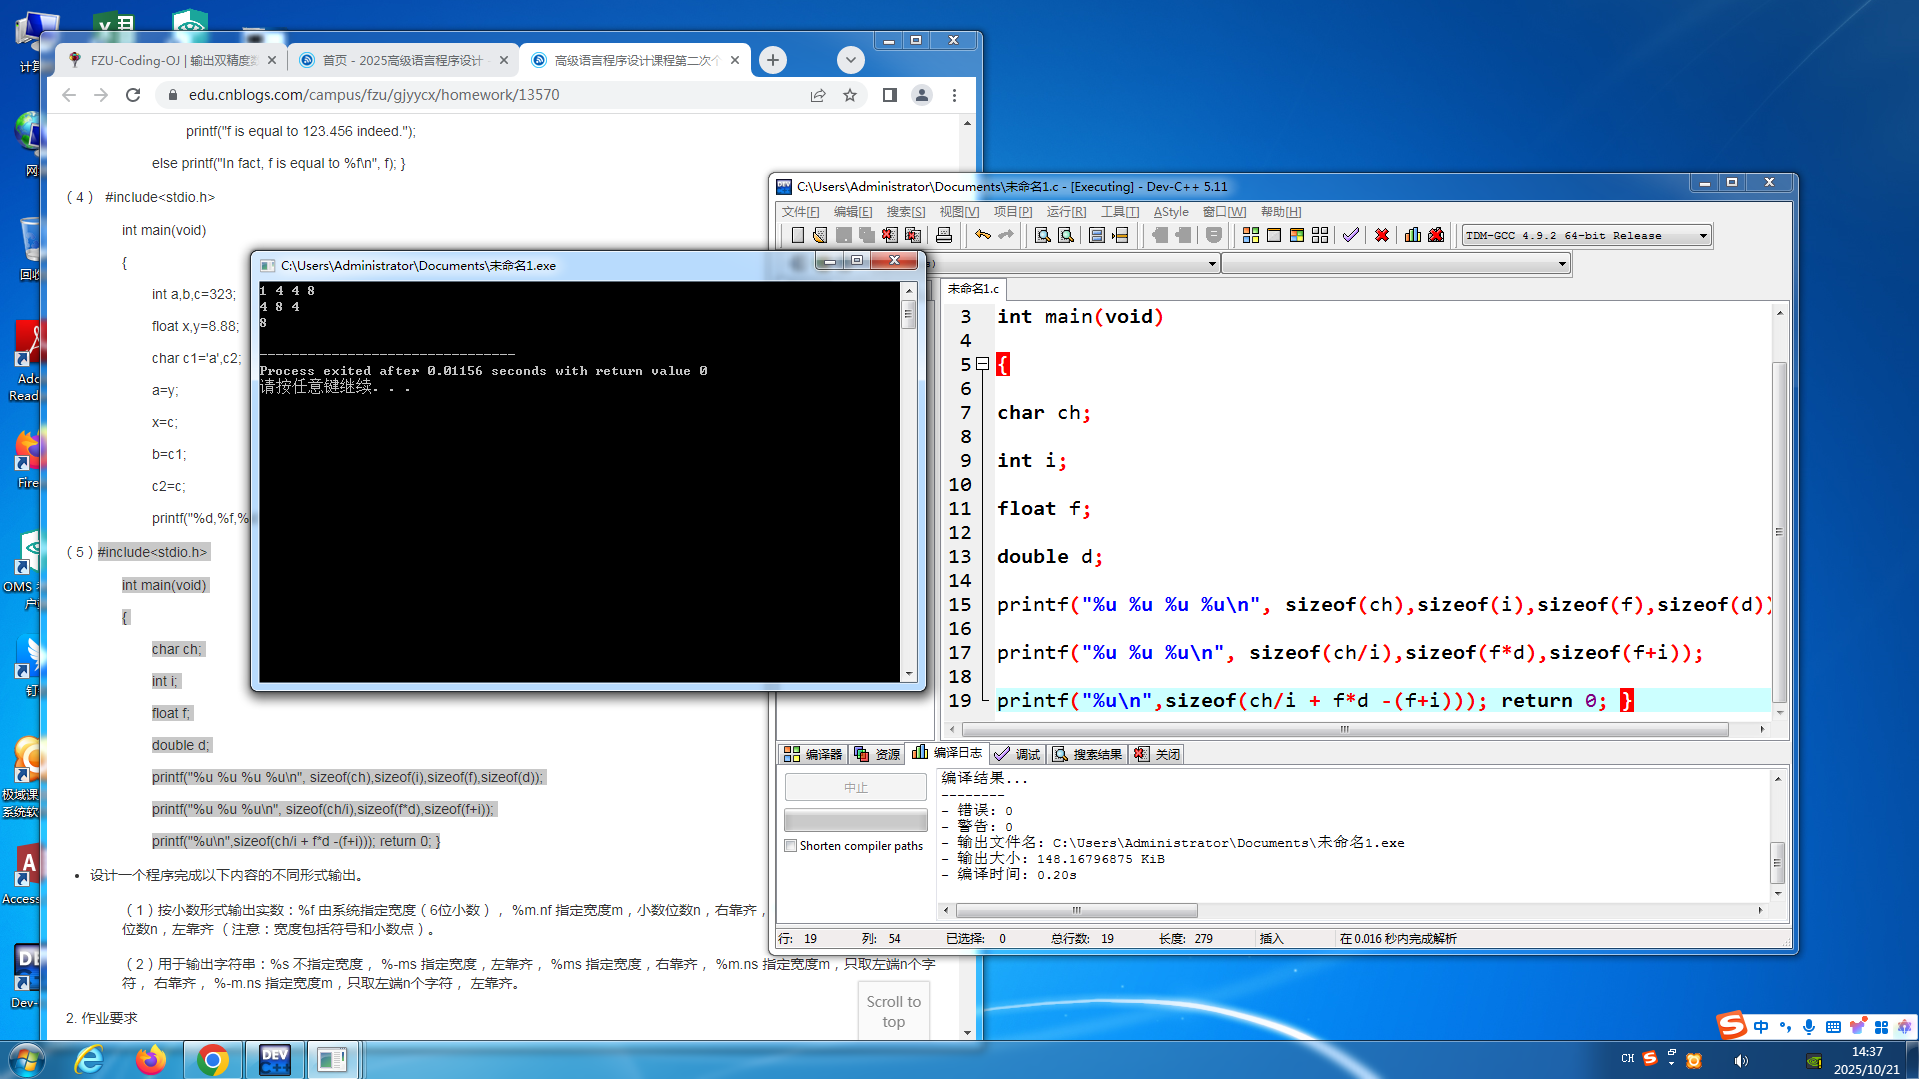Share this page from Chrome address bar

(818, 95)
